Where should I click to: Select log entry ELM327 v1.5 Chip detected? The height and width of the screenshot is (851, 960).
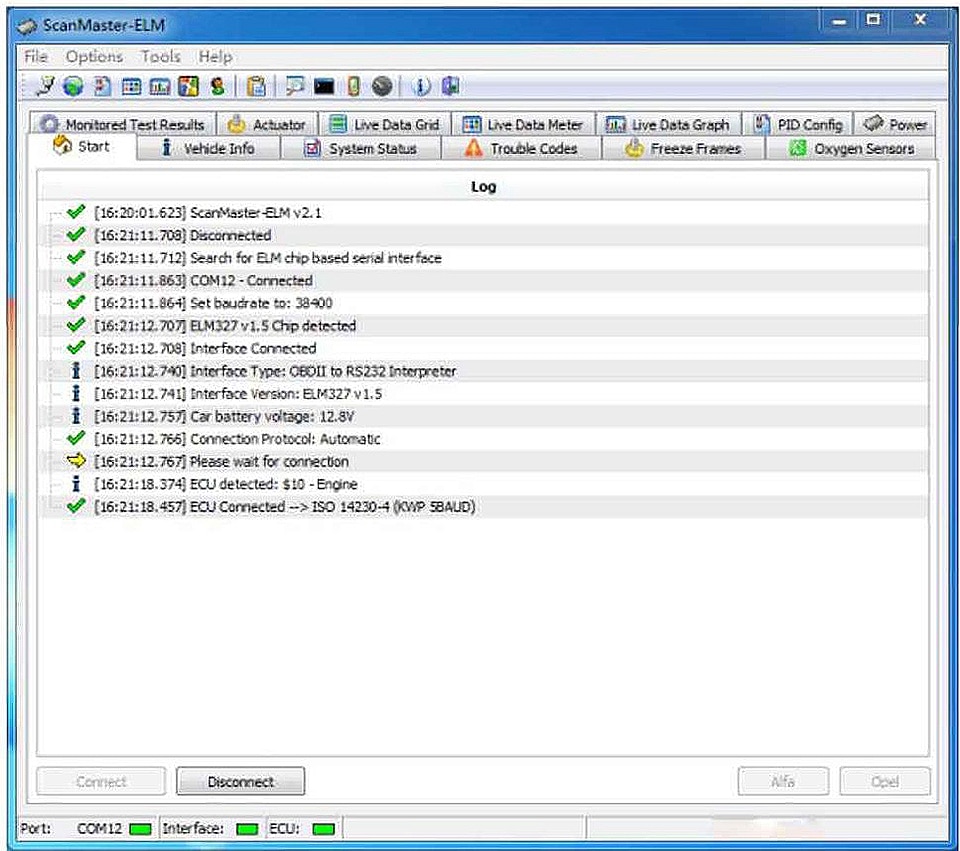[484, 326]
